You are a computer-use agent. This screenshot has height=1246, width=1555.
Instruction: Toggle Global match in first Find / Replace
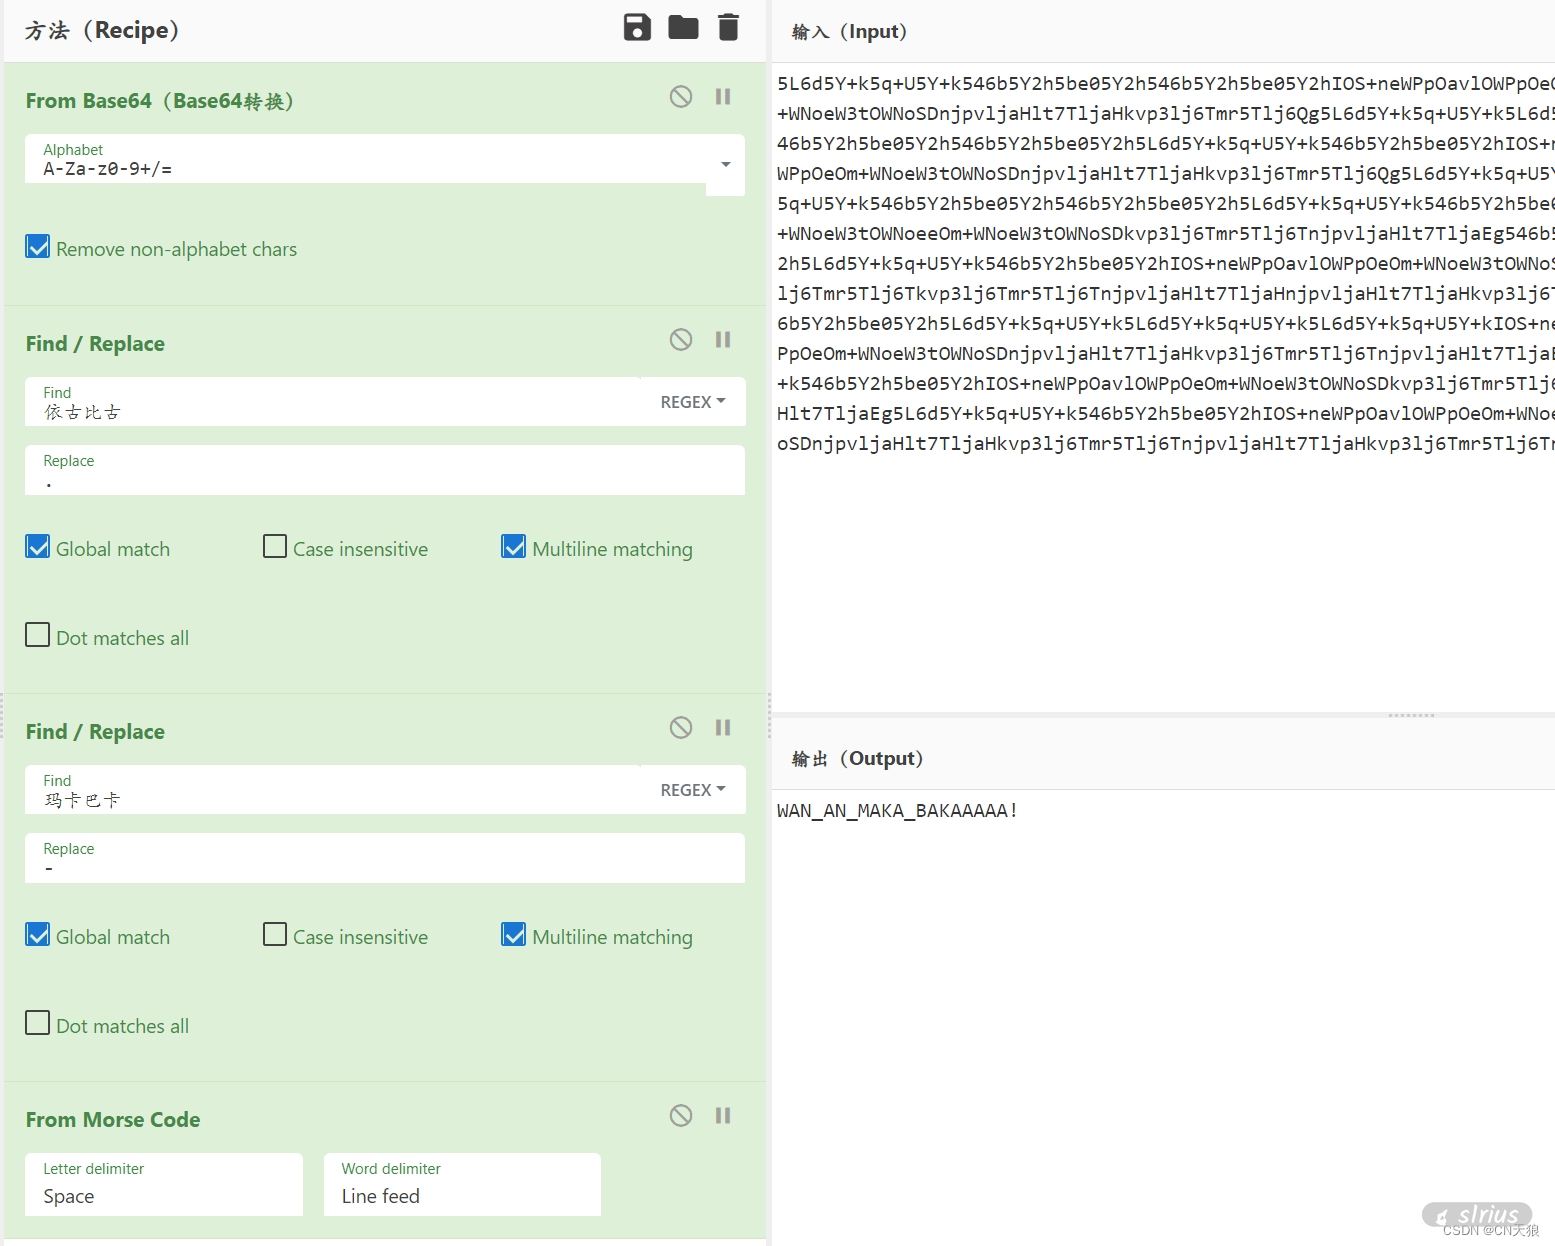click(38, 547)
